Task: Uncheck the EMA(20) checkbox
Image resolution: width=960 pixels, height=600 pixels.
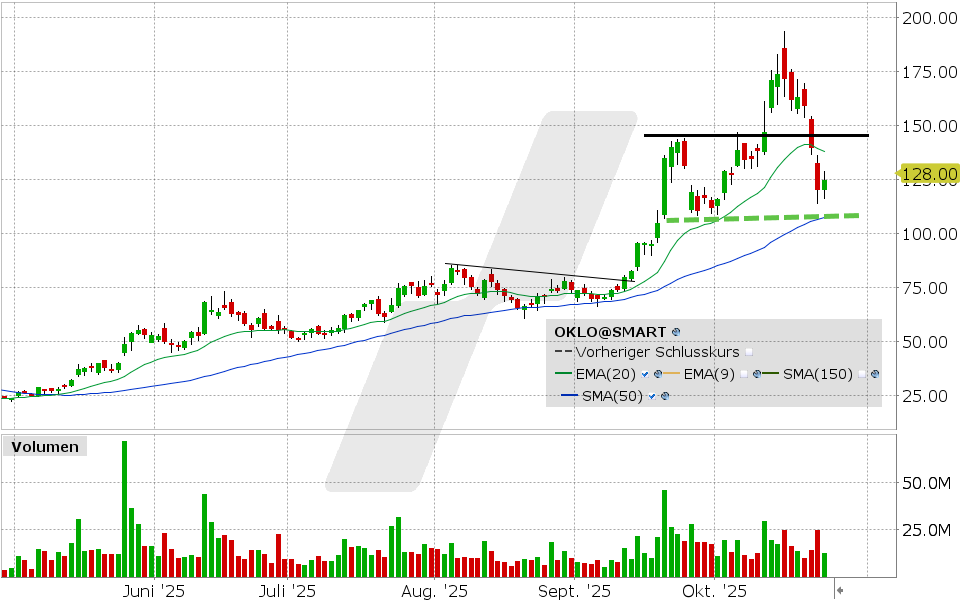Action: tap(645, 374)
